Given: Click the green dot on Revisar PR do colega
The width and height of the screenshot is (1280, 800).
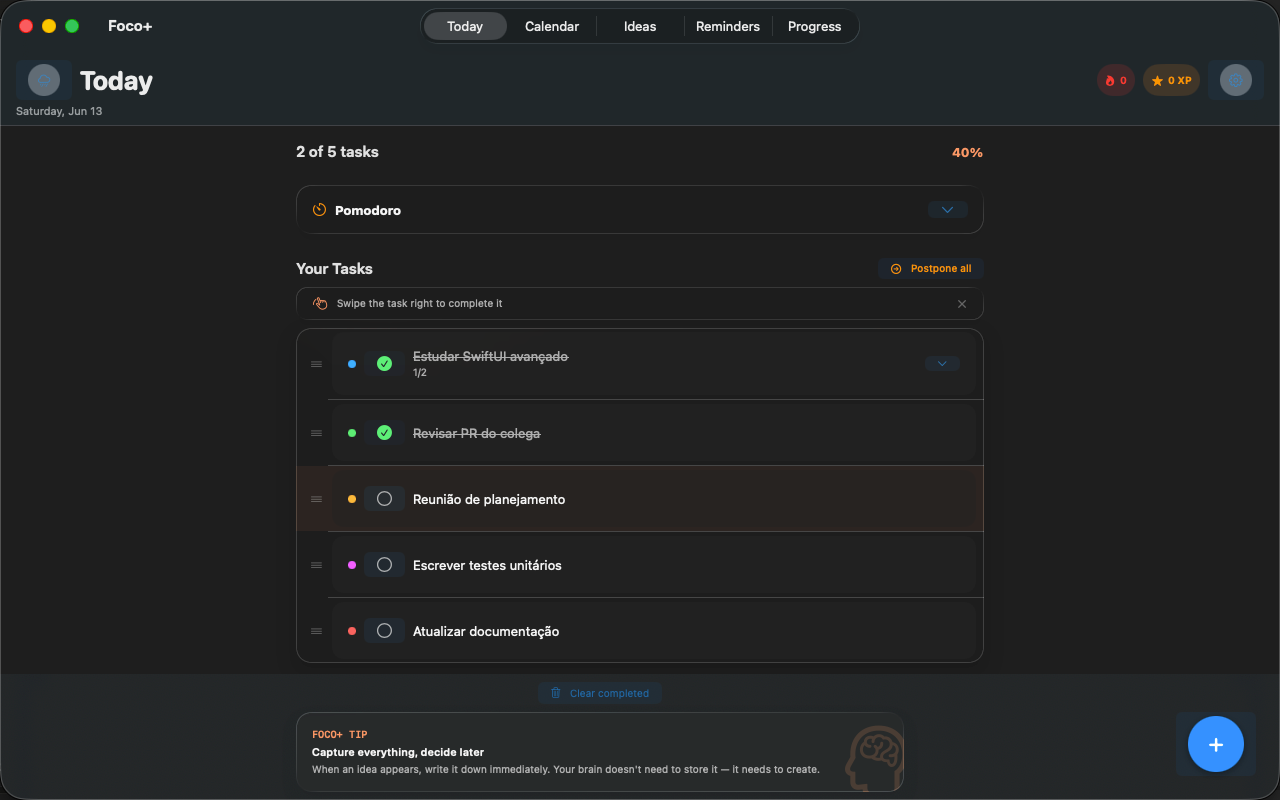Looking at the screenshot, I should click(x=352, y=433).
